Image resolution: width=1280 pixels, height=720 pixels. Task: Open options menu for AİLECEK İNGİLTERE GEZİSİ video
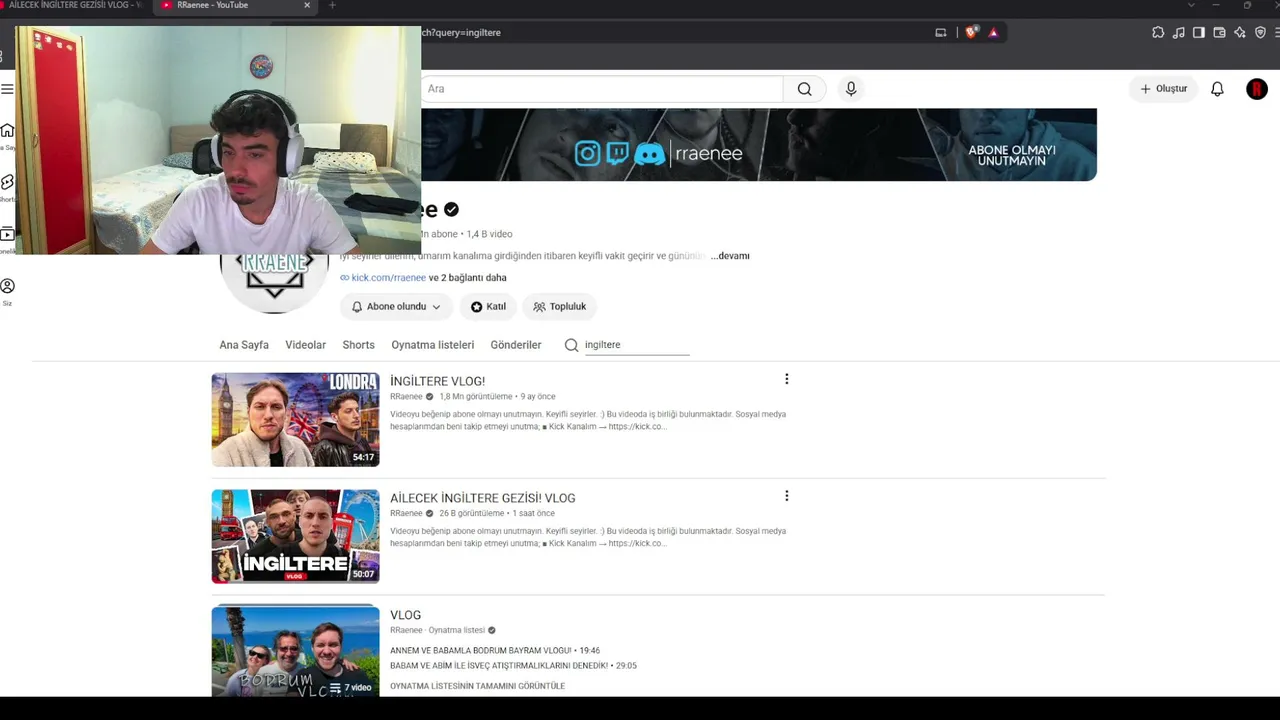(787, 496)
